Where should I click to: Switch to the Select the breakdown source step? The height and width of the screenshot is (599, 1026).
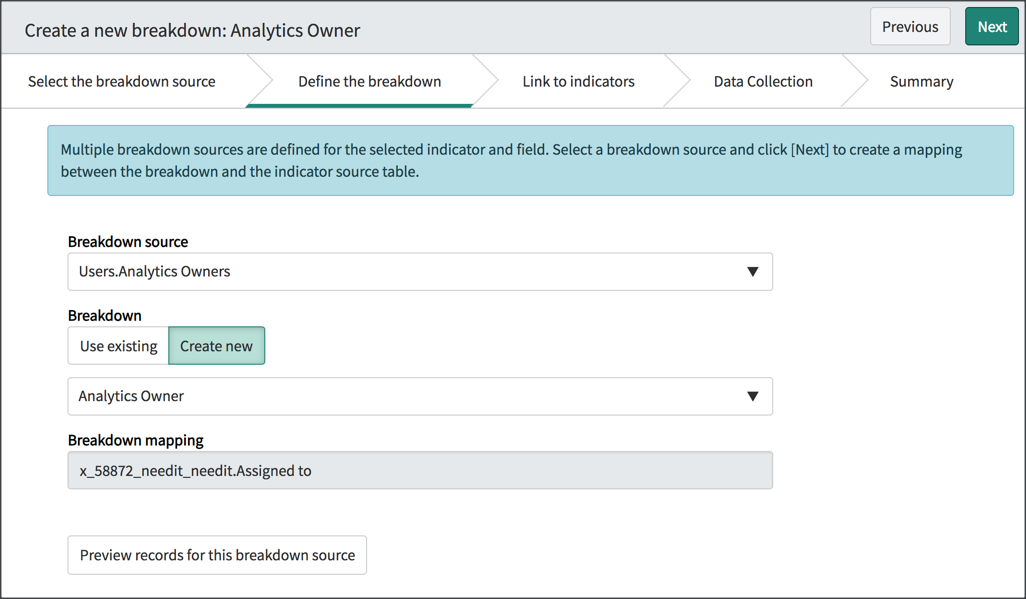[122, 81]
